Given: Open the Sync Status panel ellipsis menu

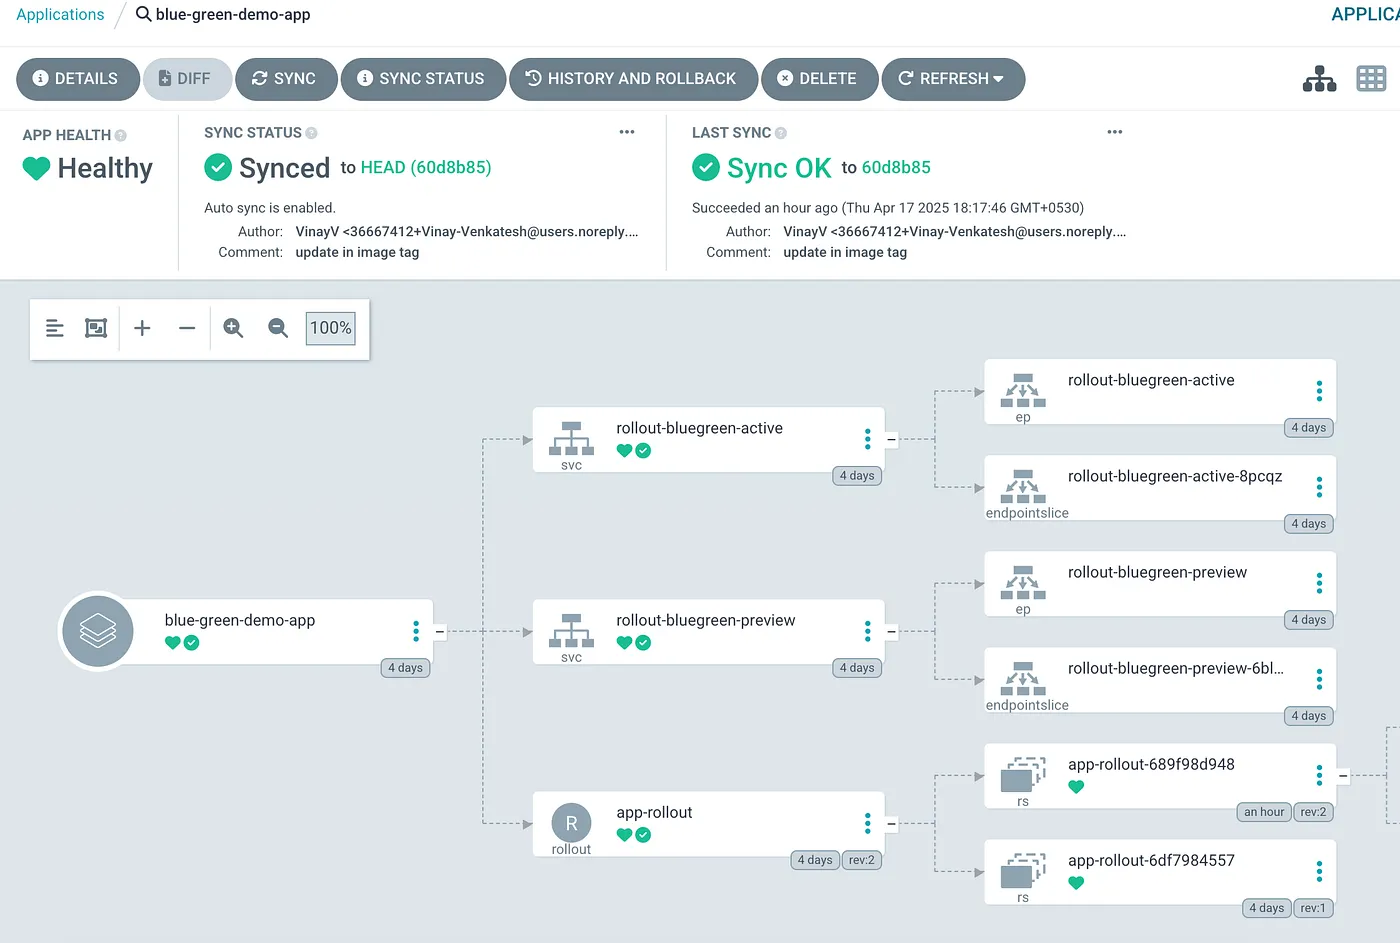Looking at the screenshot, I should (x=627, y=132).
